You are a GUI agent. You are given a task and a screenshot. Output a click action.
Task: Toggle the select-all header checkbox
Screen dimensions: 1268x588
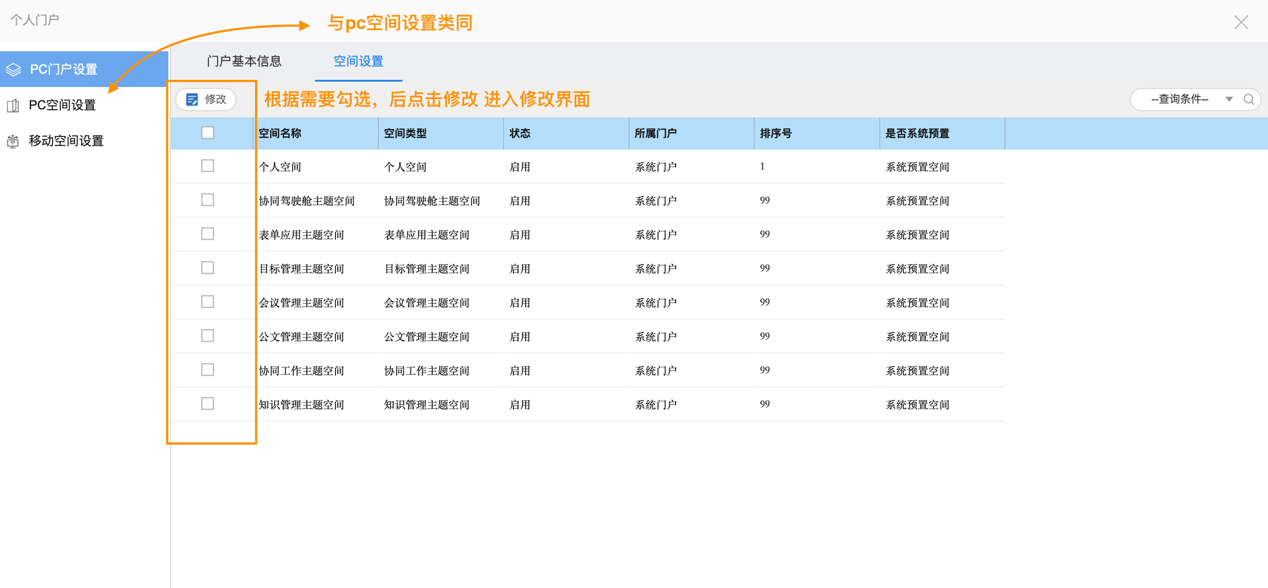(208, 133)
